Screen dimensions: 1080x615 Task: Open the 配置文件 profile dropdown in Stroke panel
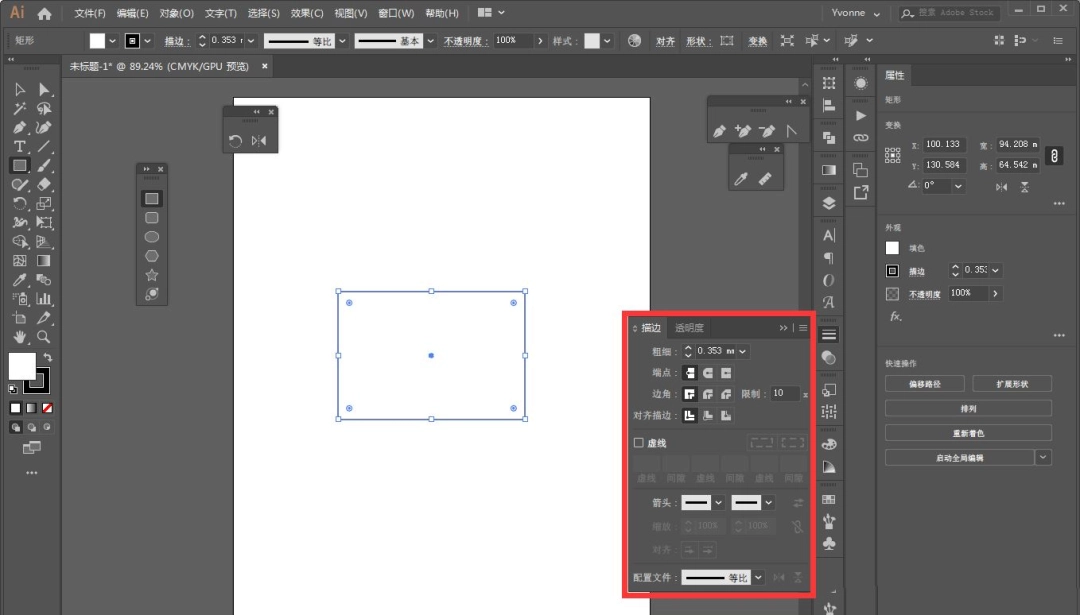pos(758,577)
